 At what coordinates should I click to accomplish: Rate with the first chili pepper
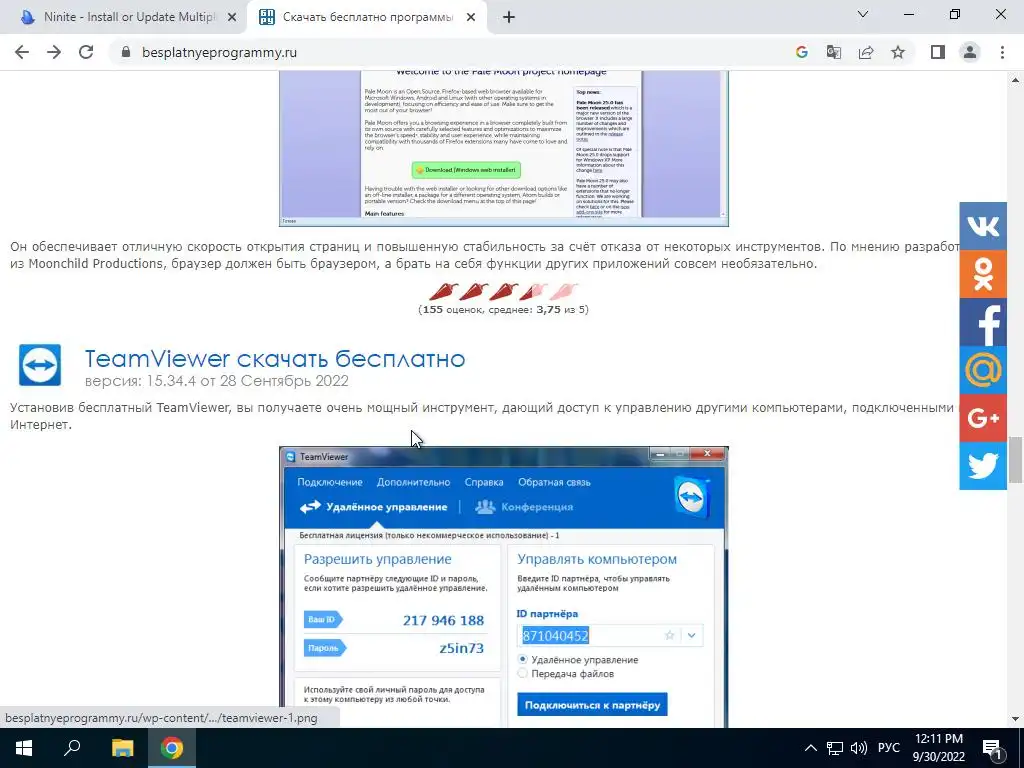click(x=442, y=291)
